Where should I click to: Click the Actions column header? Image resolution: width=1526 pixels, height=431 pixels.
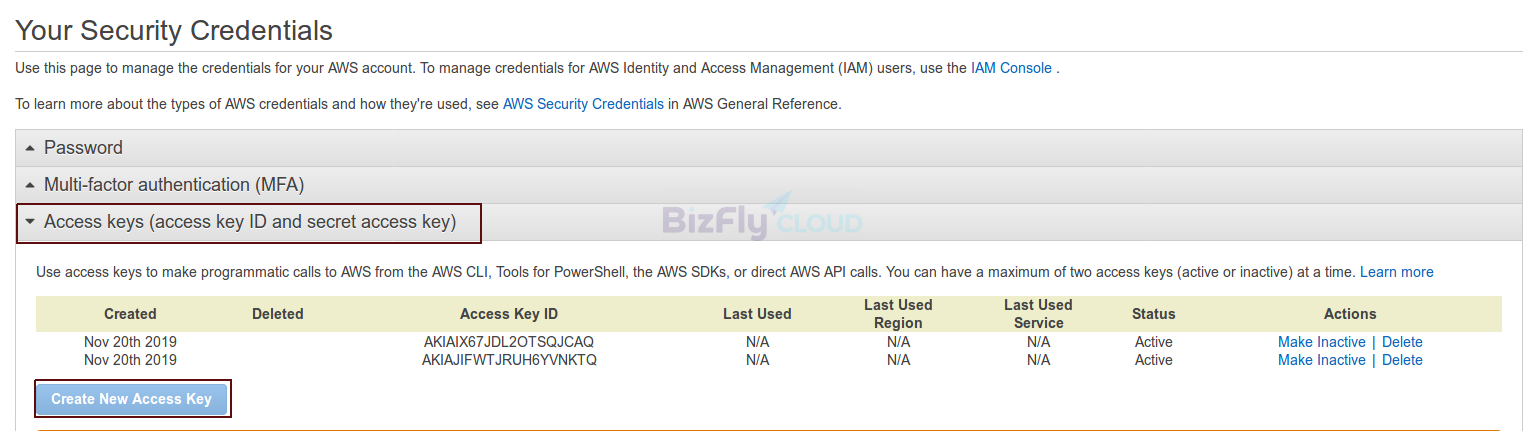[1350, 314]
